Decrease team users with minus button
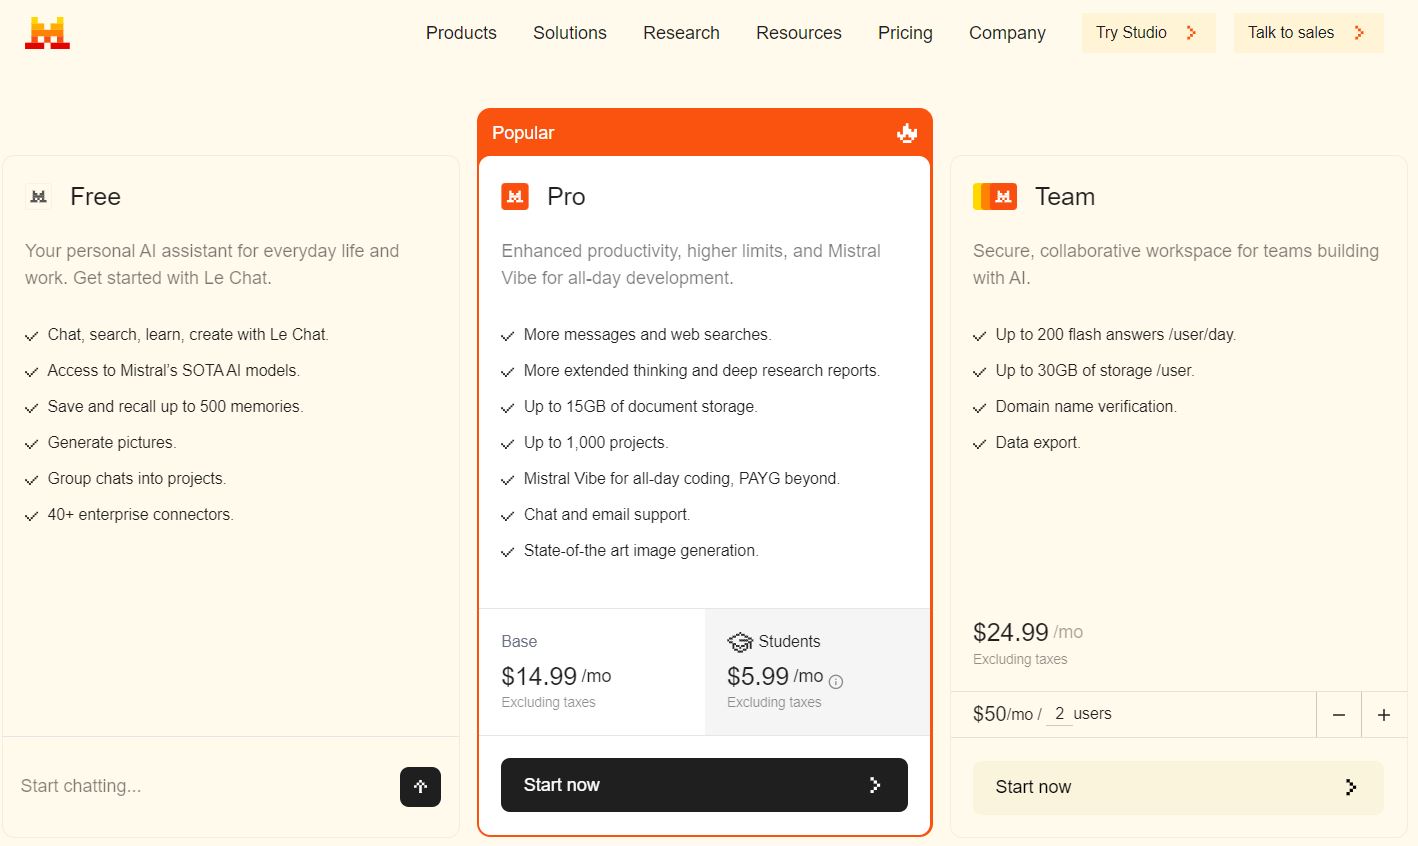This screenshot has width=1418, height=846. coord(1339,715)
